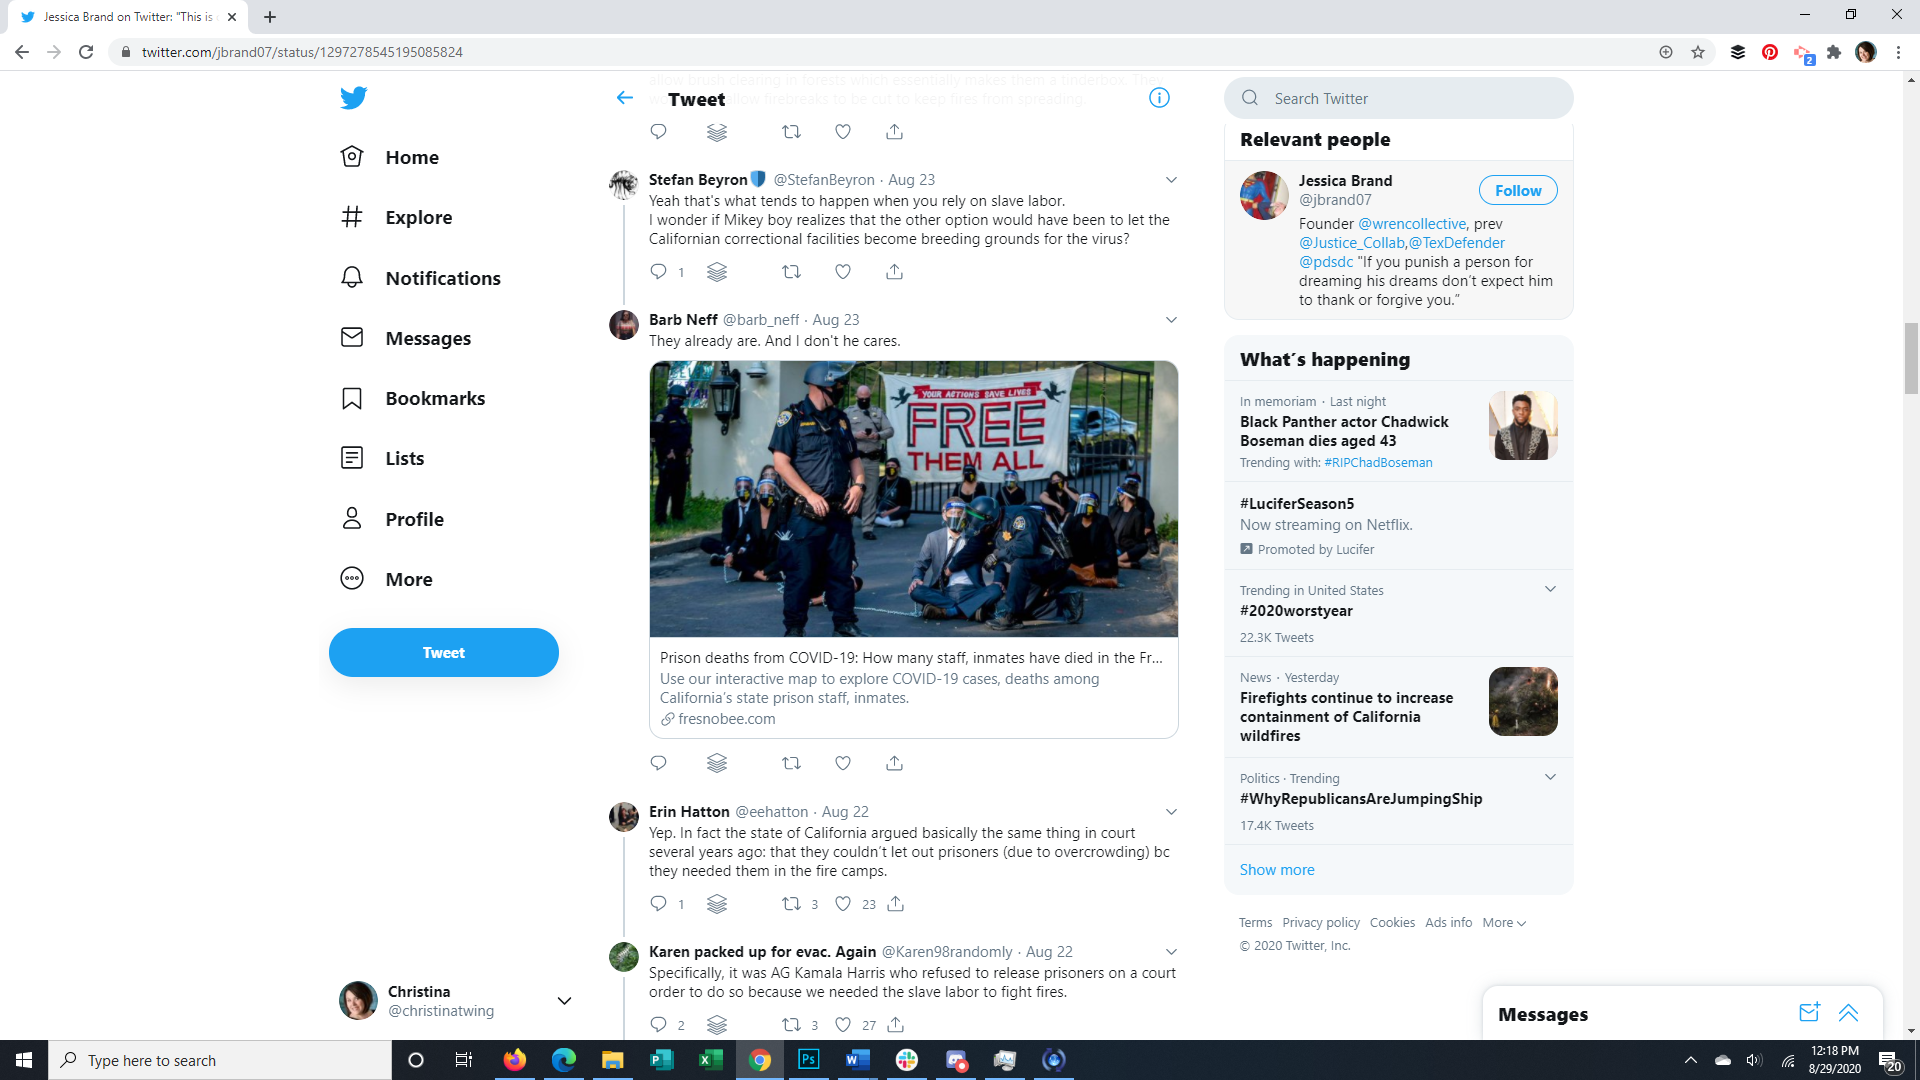Screen dimensions: 1920x1080
Task: Open Photoshop from the taskbar
Action: (808, 1060)
